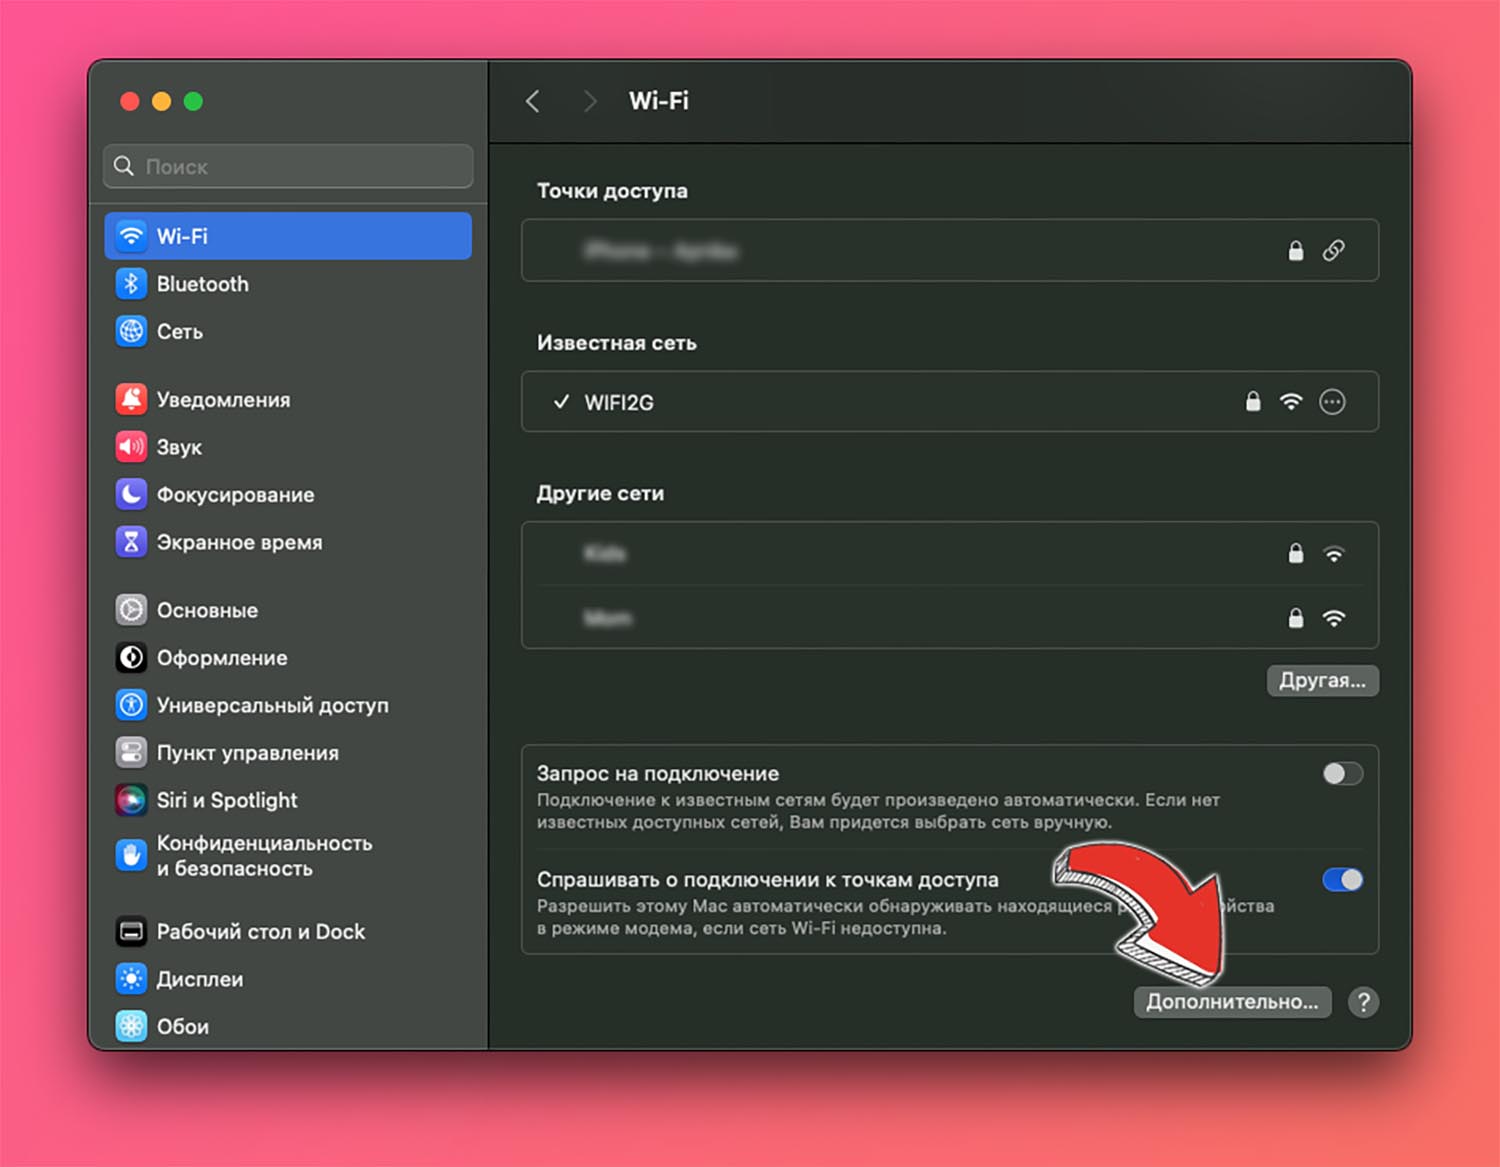
Task: Click the Wi-Fi title in the header
Action: click(659, 101)
